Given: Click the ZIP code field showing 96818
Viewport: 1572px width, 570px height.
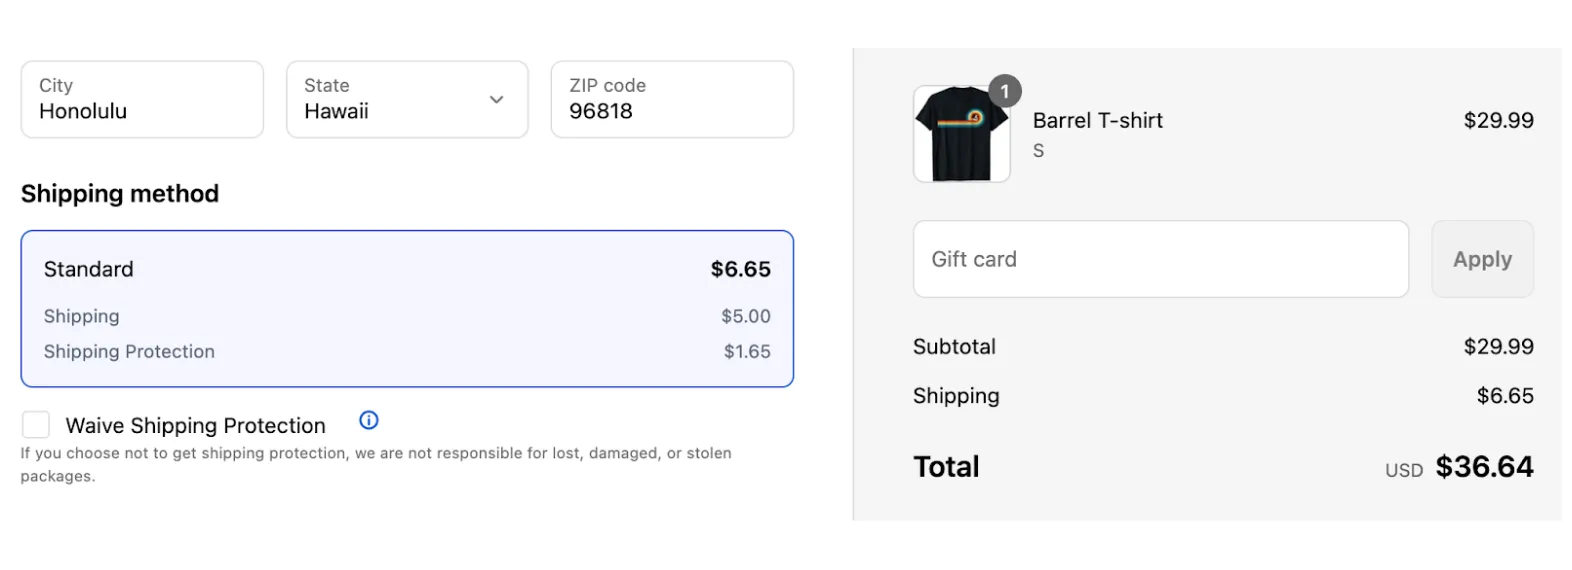Looking at the screenshot, I should (671, 100).
